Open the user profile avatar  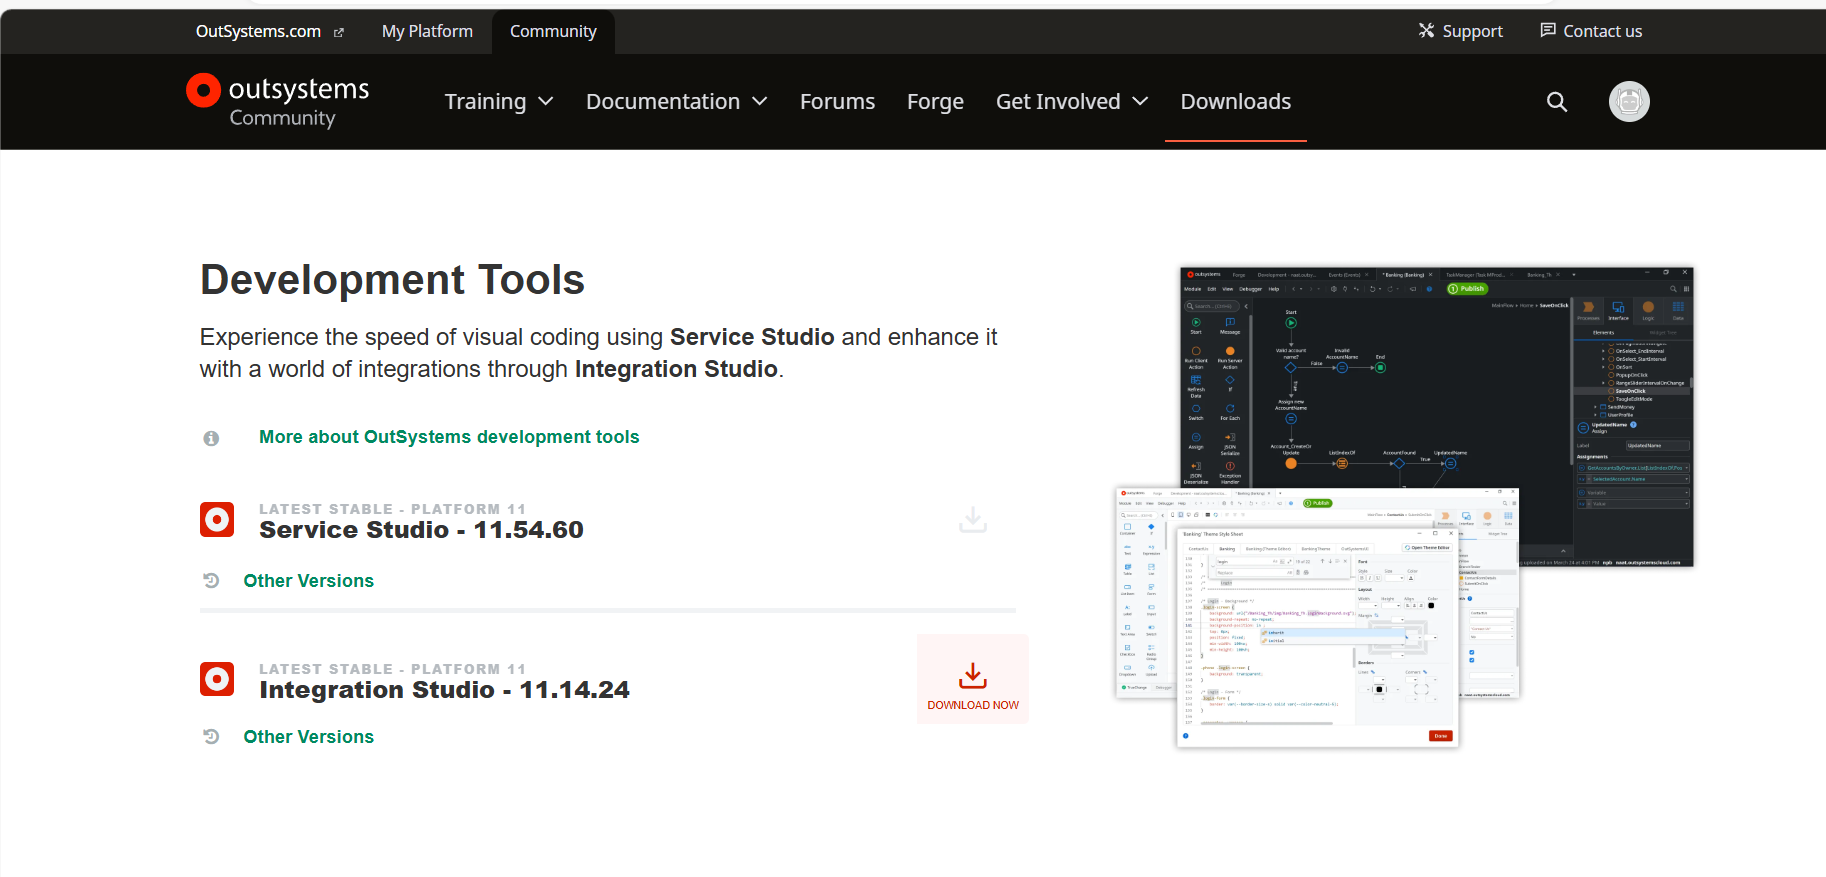click(1629, 101)
